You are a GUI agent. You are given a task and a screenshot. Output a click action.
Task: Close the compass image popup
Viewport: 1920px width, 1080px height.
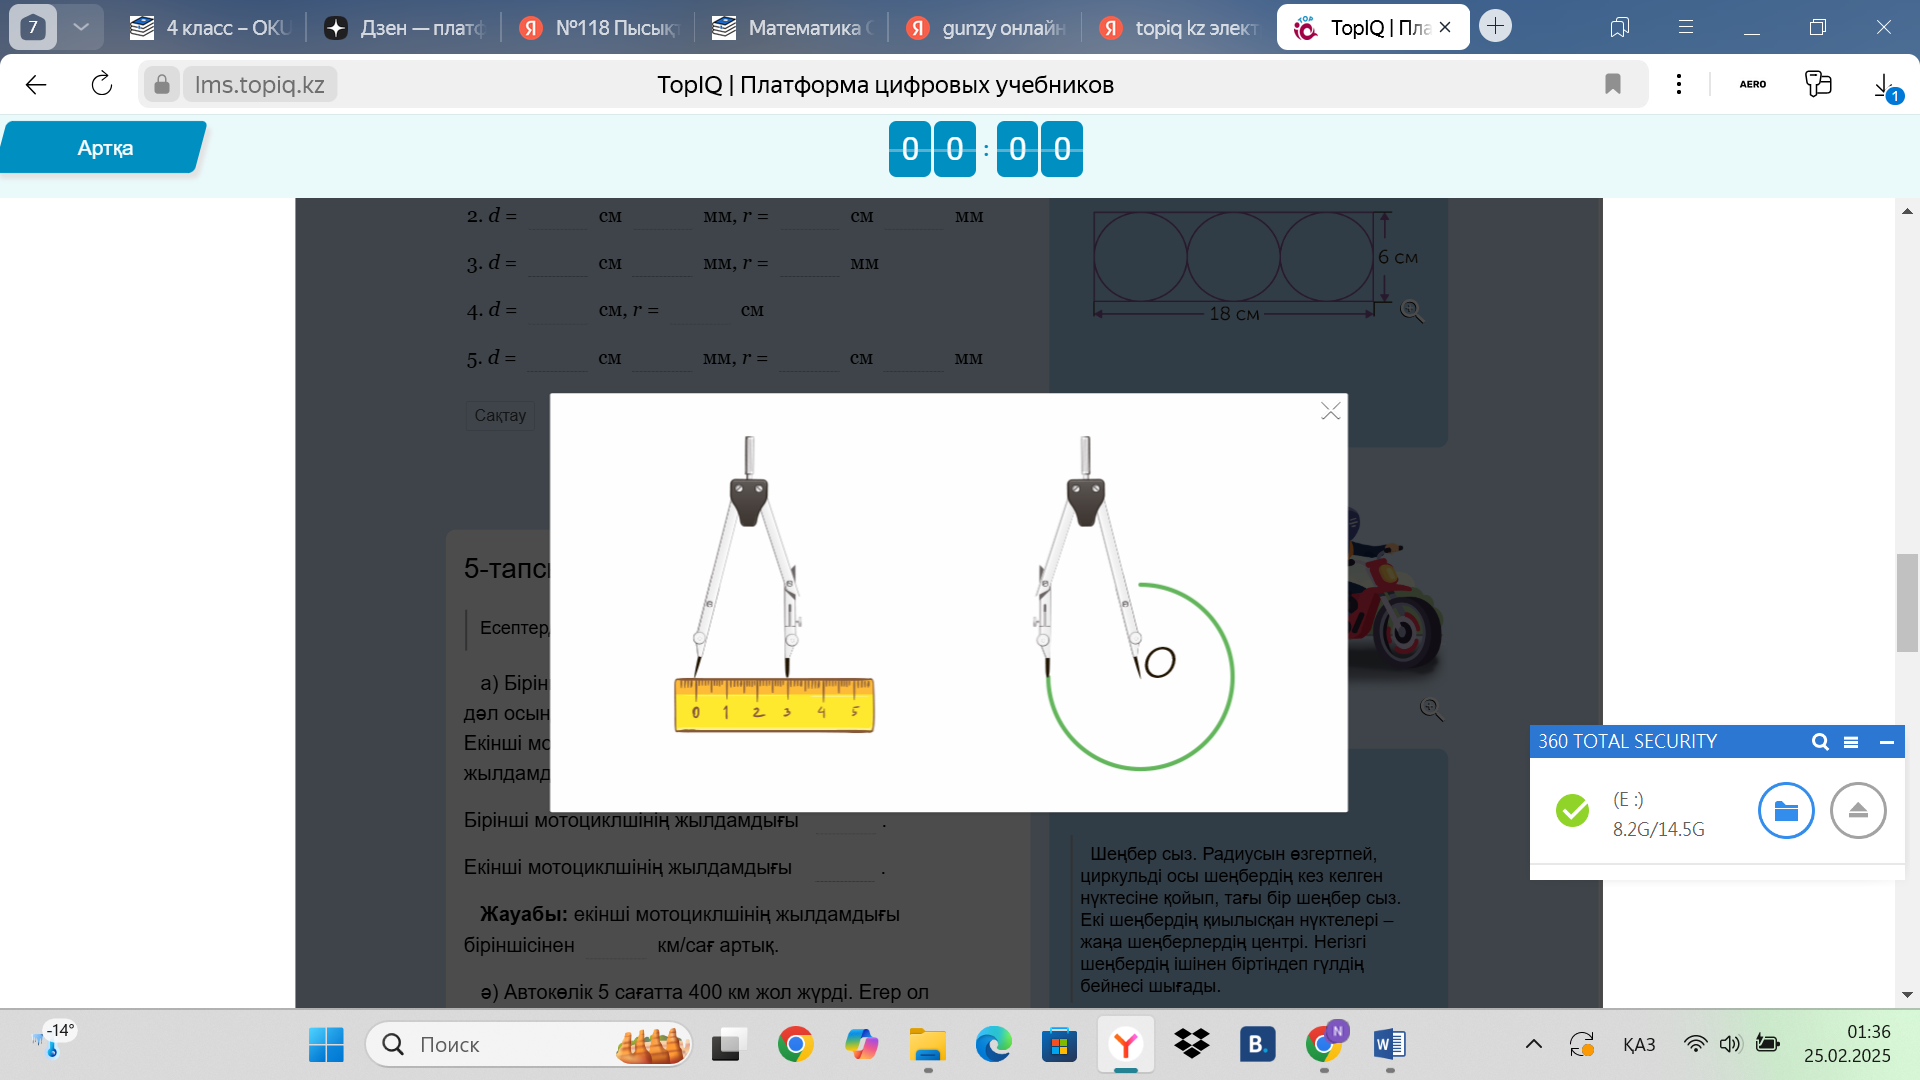click(1330, 411)
